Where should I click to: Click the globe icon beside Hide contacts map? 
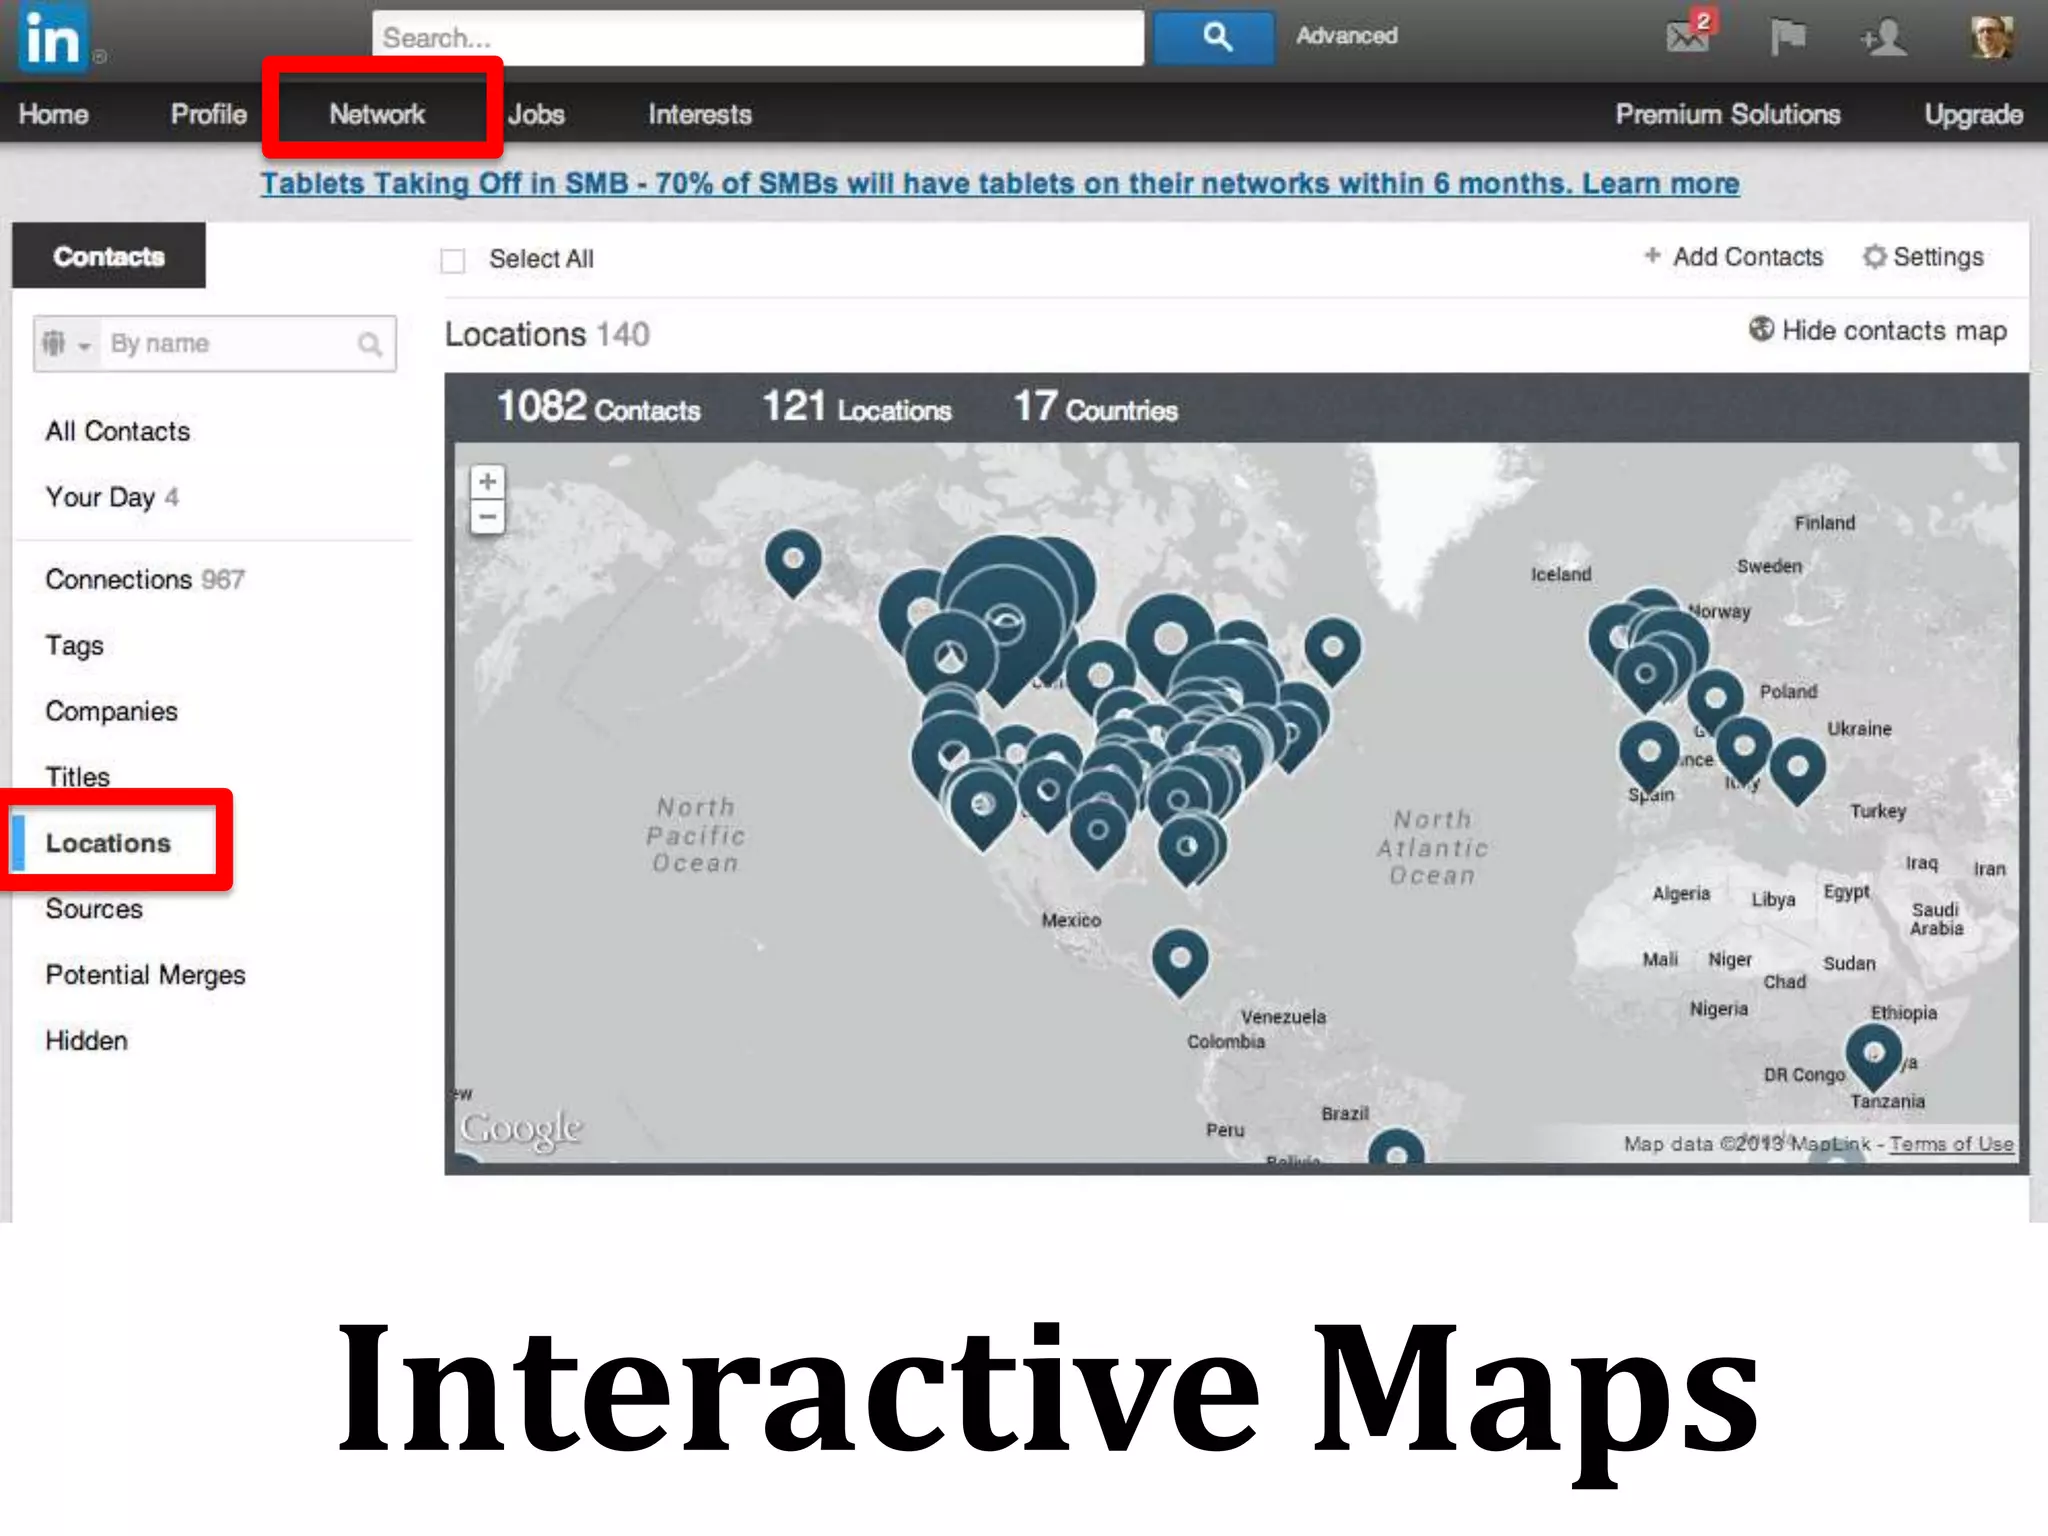click(1761, 328)
